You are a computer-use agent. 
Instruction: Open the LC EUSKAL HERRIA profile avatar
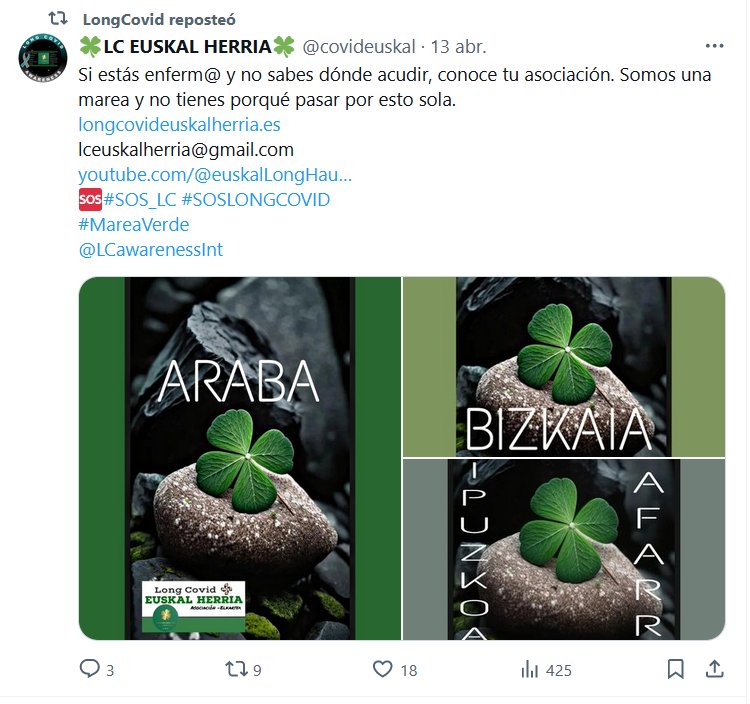point(43,58)
